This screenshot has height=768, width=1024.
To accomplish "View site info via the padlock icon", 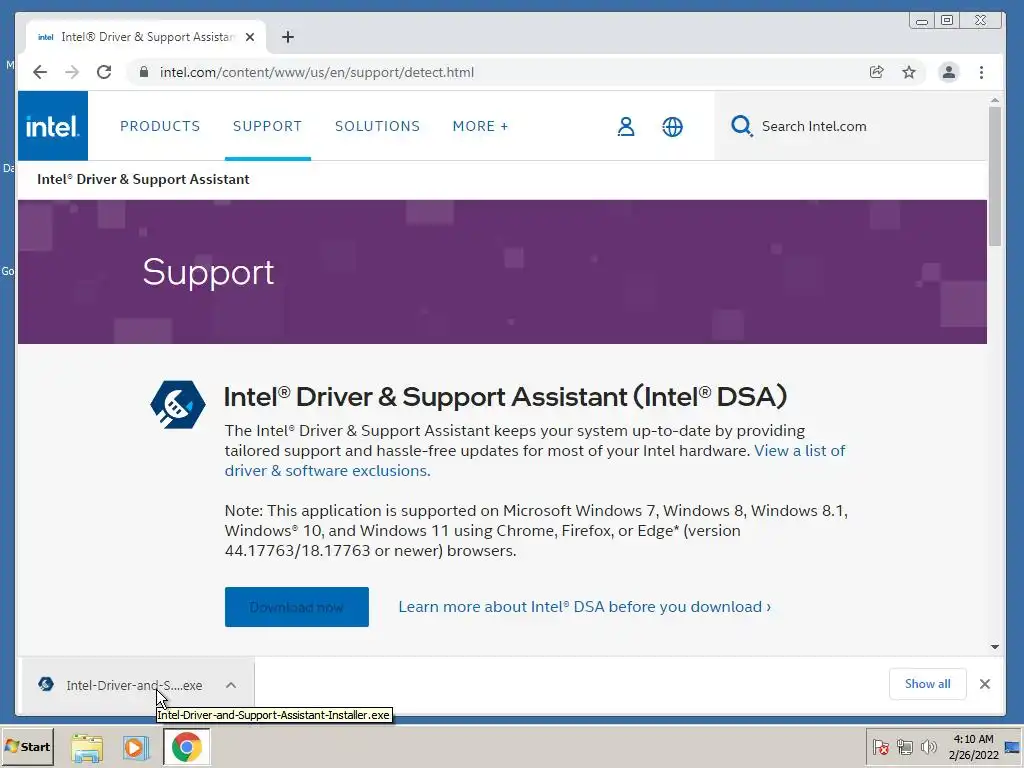I will 144,72.
